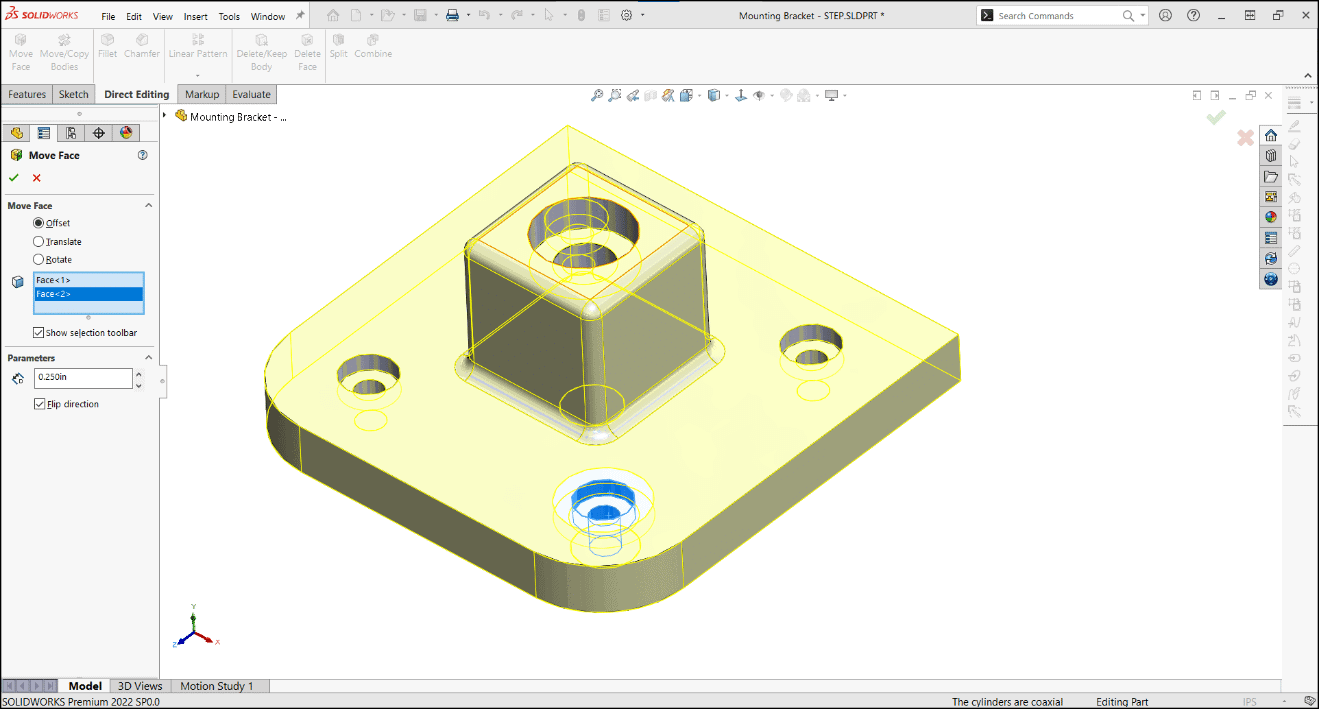Select the Offset radio button
Image resolution: width=1319 pixels, height=709 pixels.
(39, 223)
